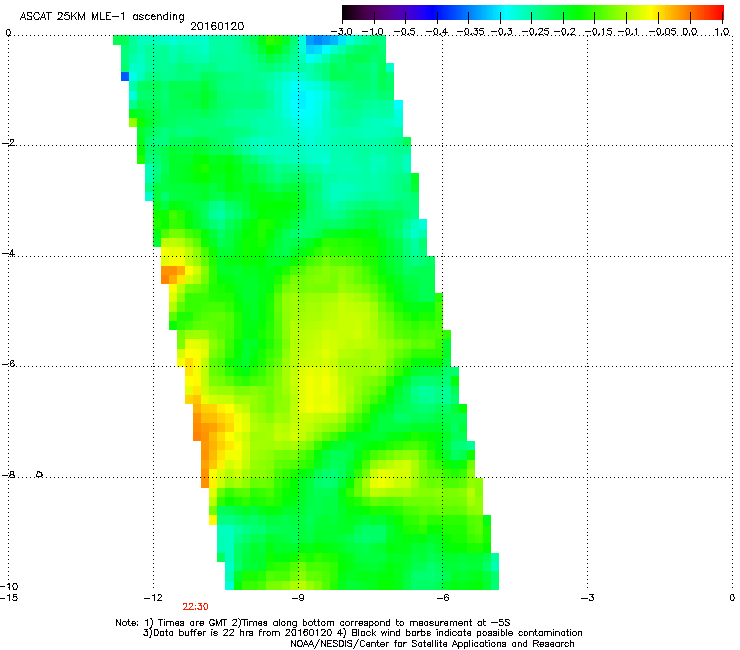740x650 pixels.
Task: Click the "-0.25" color scale label
Action: coord(536,32)
